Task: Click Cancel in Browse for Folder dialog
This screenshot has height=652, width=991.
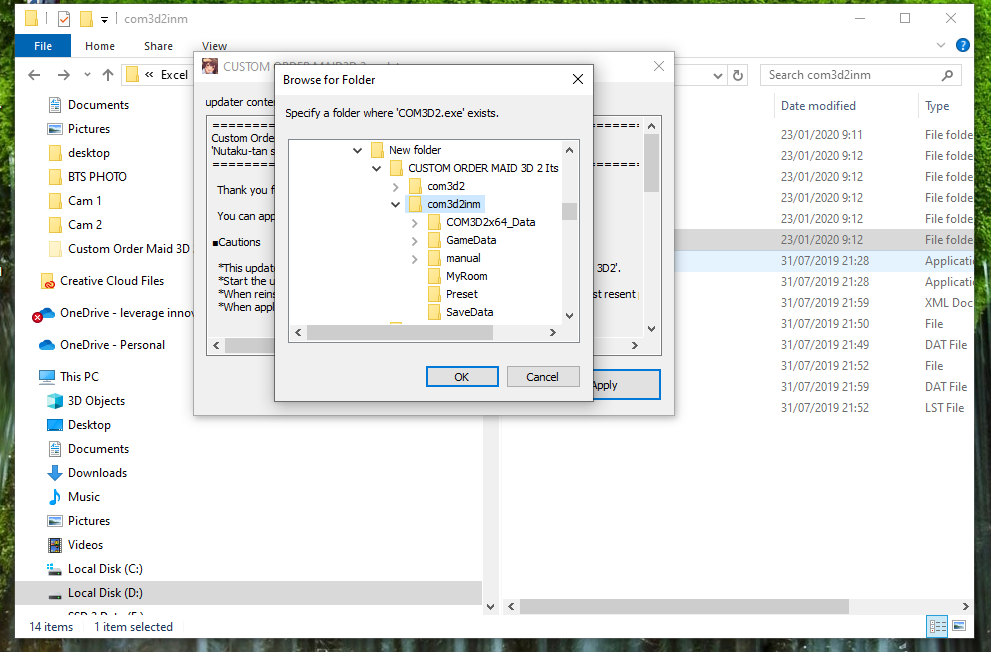Action: pyautogui.click(x=543, y=377)
